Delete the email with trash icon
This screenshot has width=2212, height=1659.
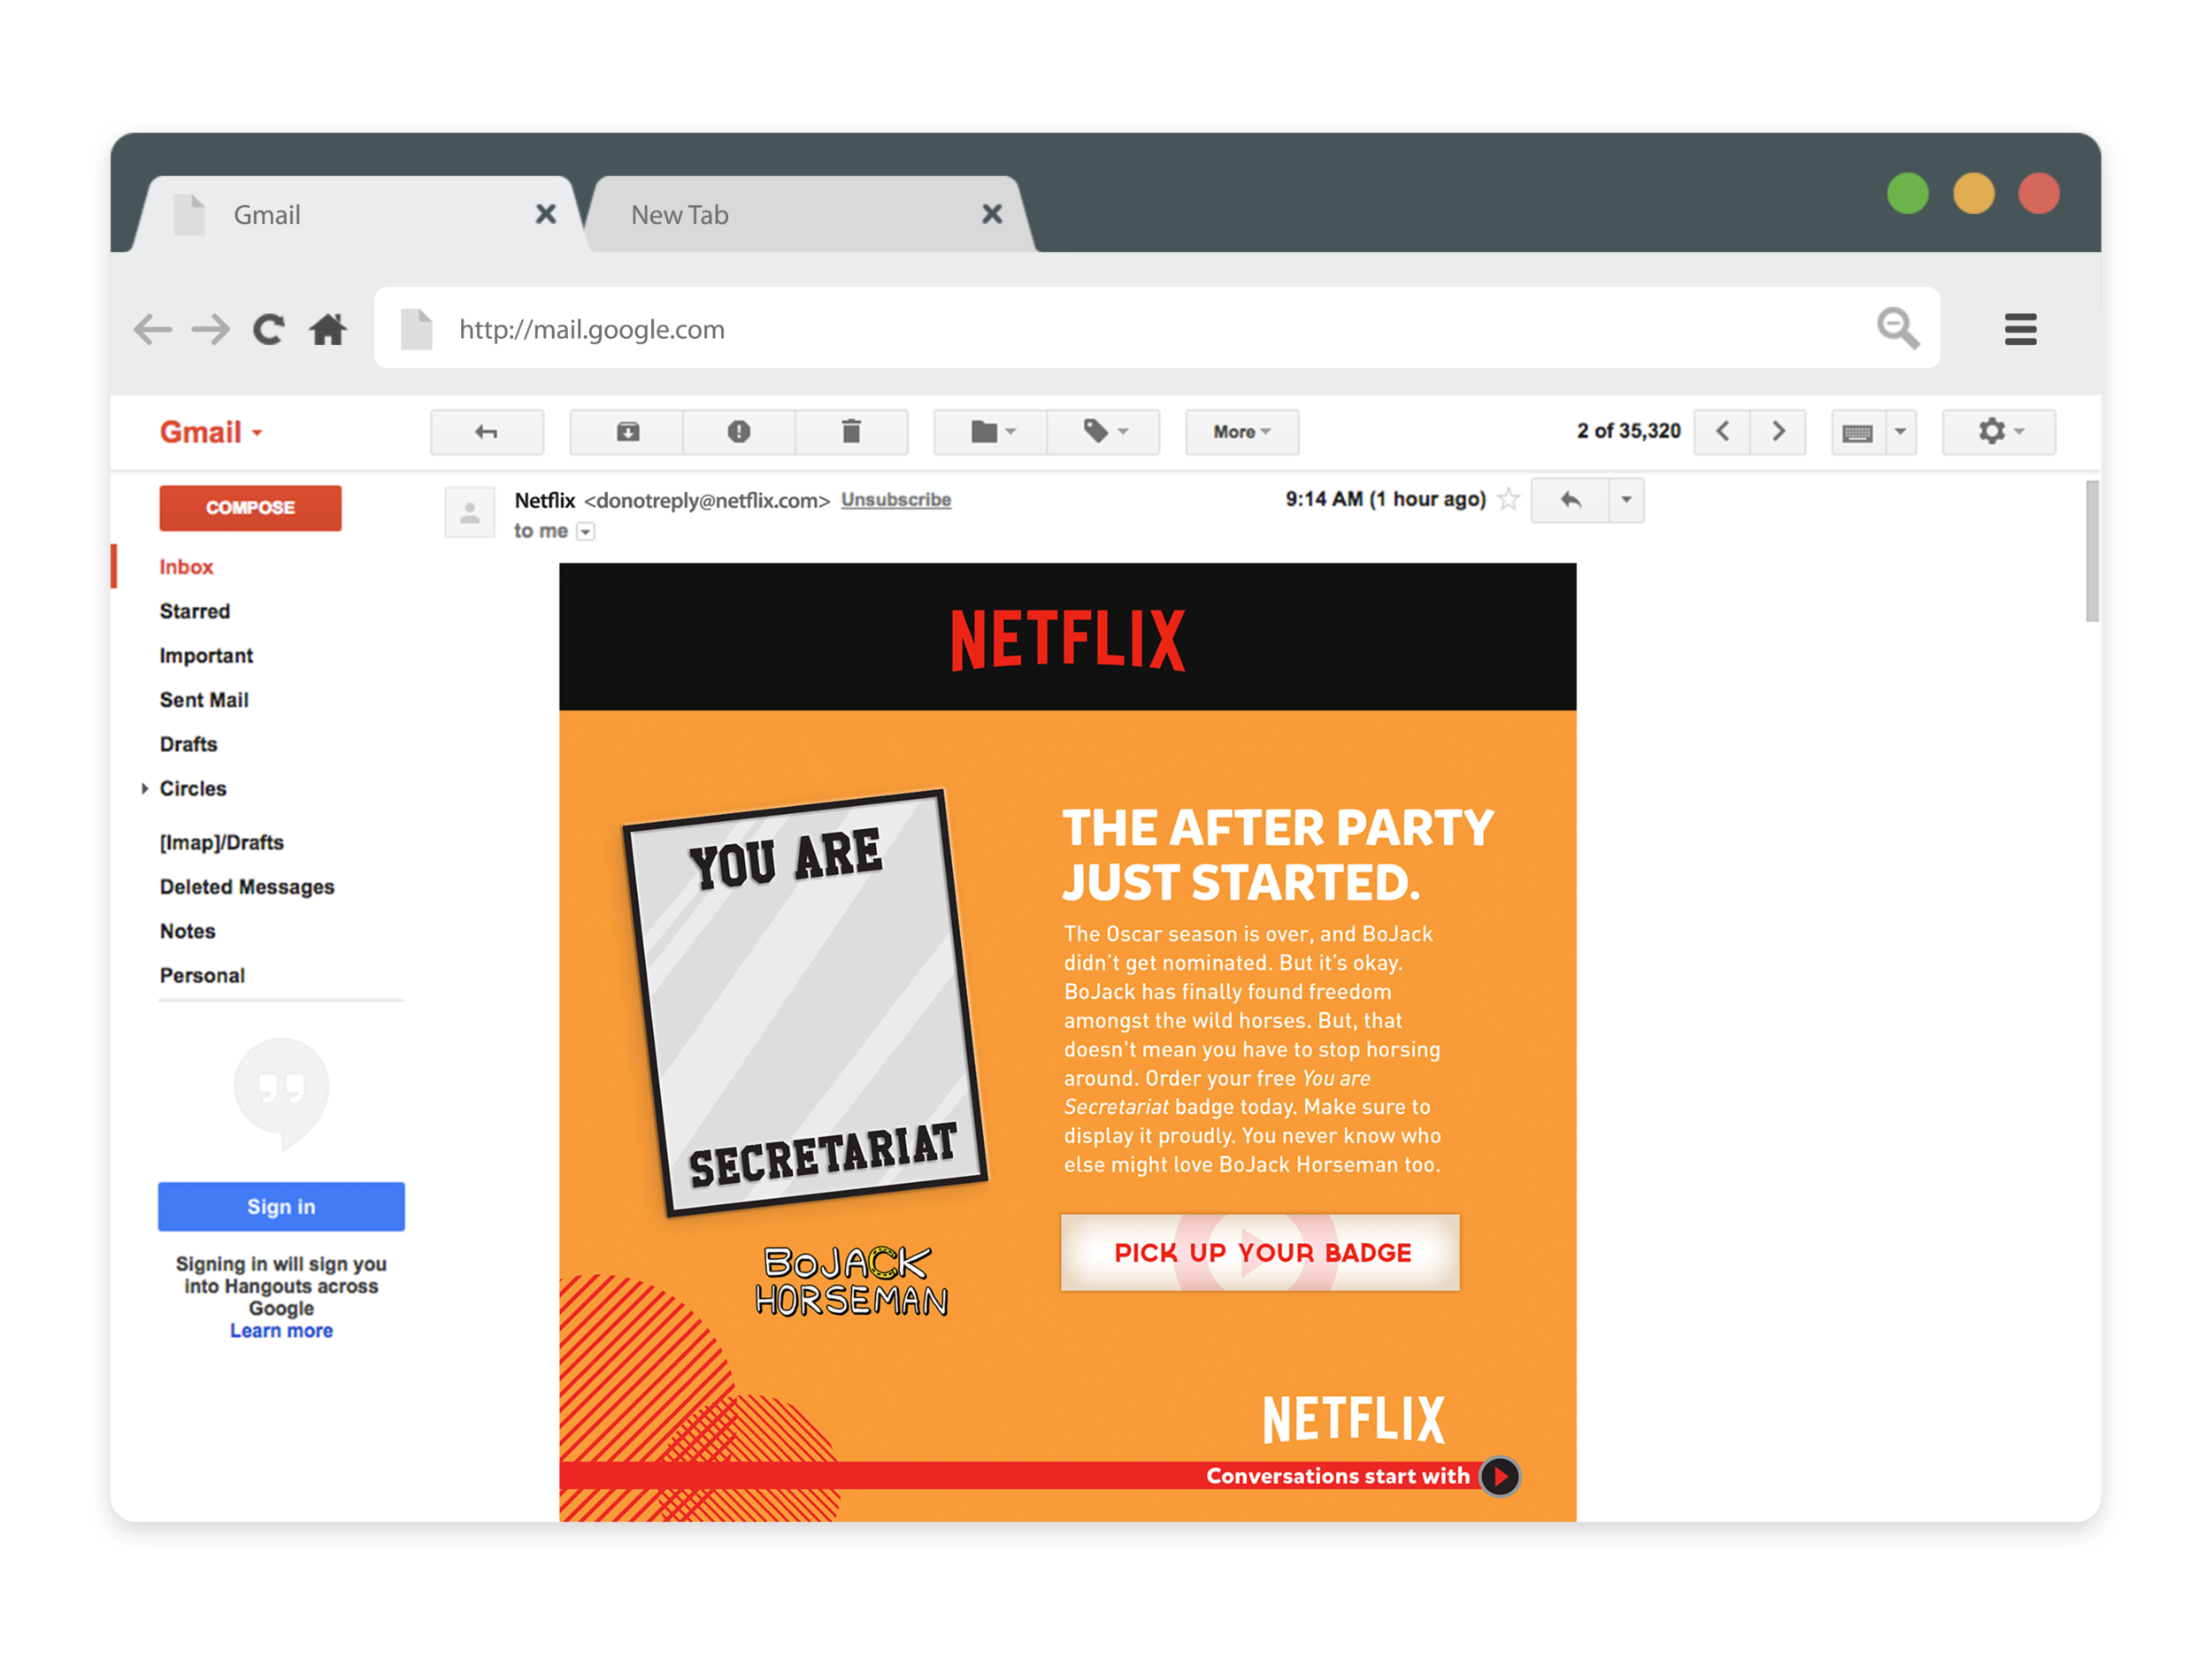pyautogui.click(x=851, y=432)
